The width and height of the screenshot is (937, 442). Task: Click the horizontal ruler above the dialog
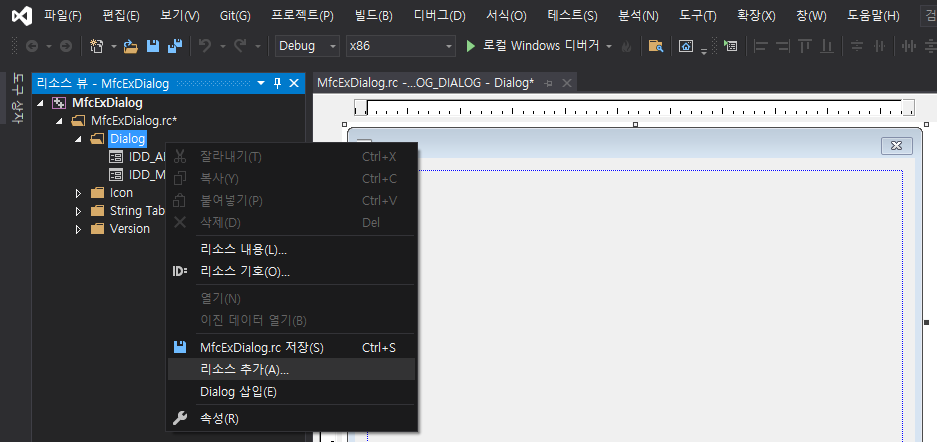(x=634, y=108)
